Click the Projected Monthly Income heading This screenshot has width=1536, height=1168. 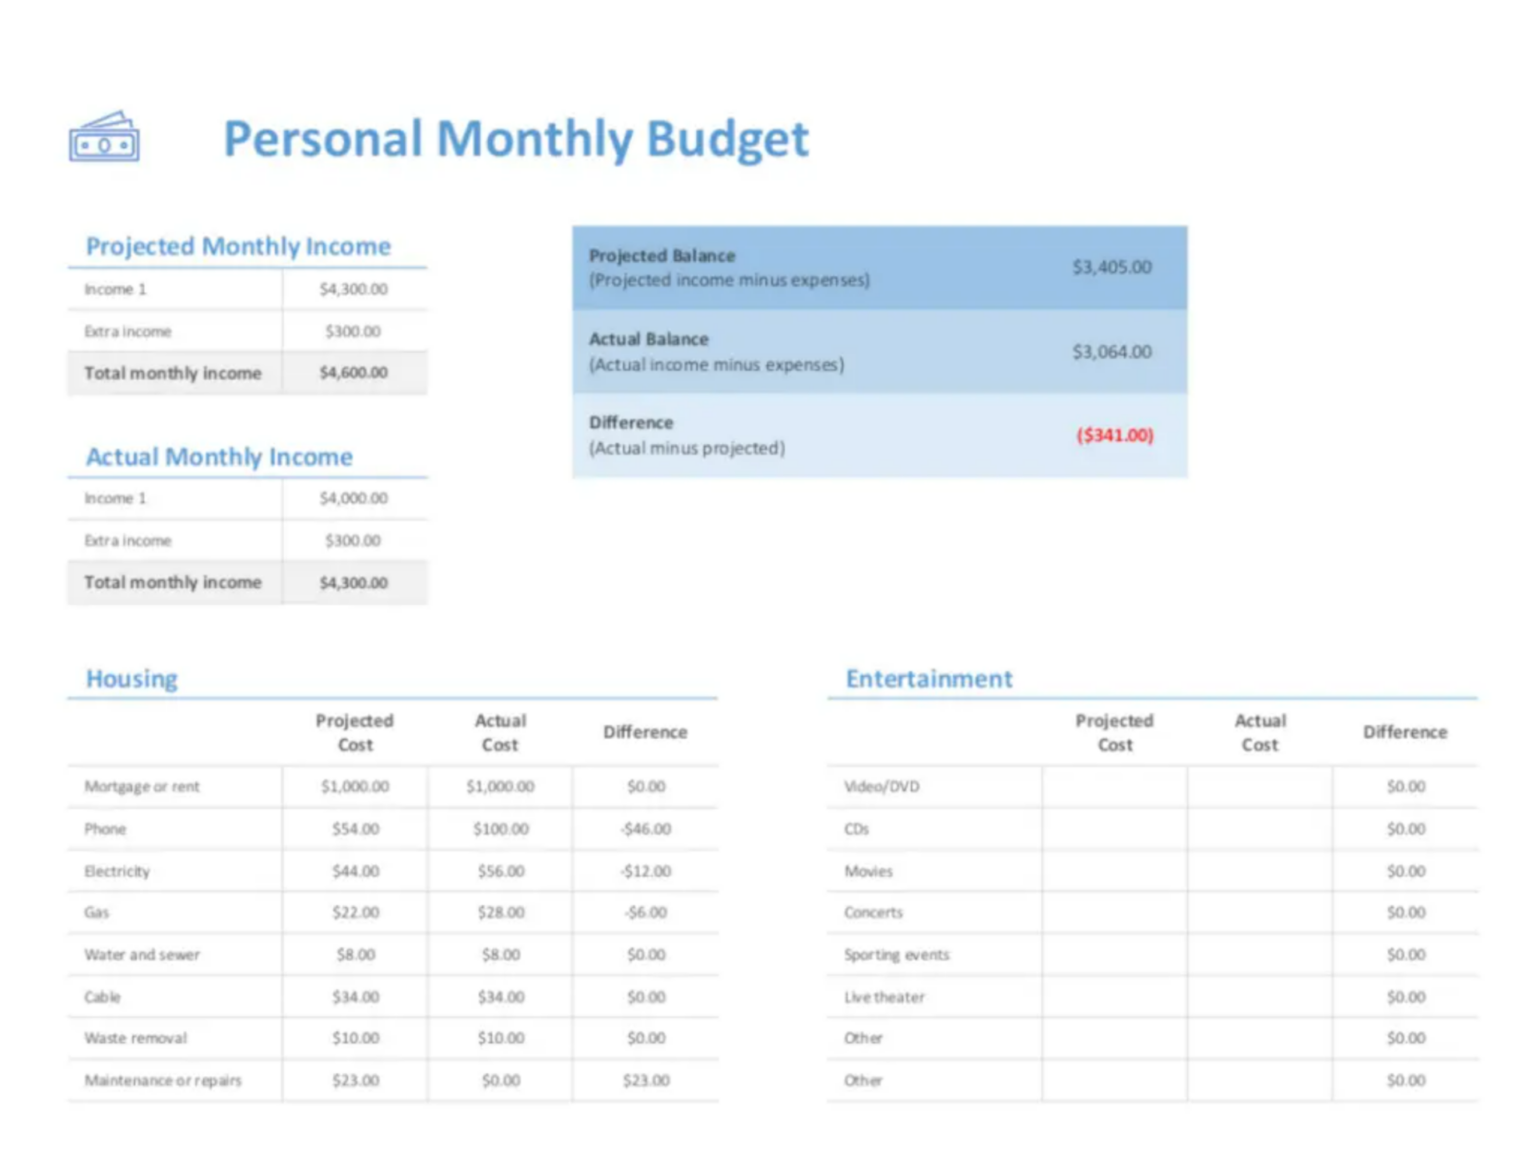(237, 246)
